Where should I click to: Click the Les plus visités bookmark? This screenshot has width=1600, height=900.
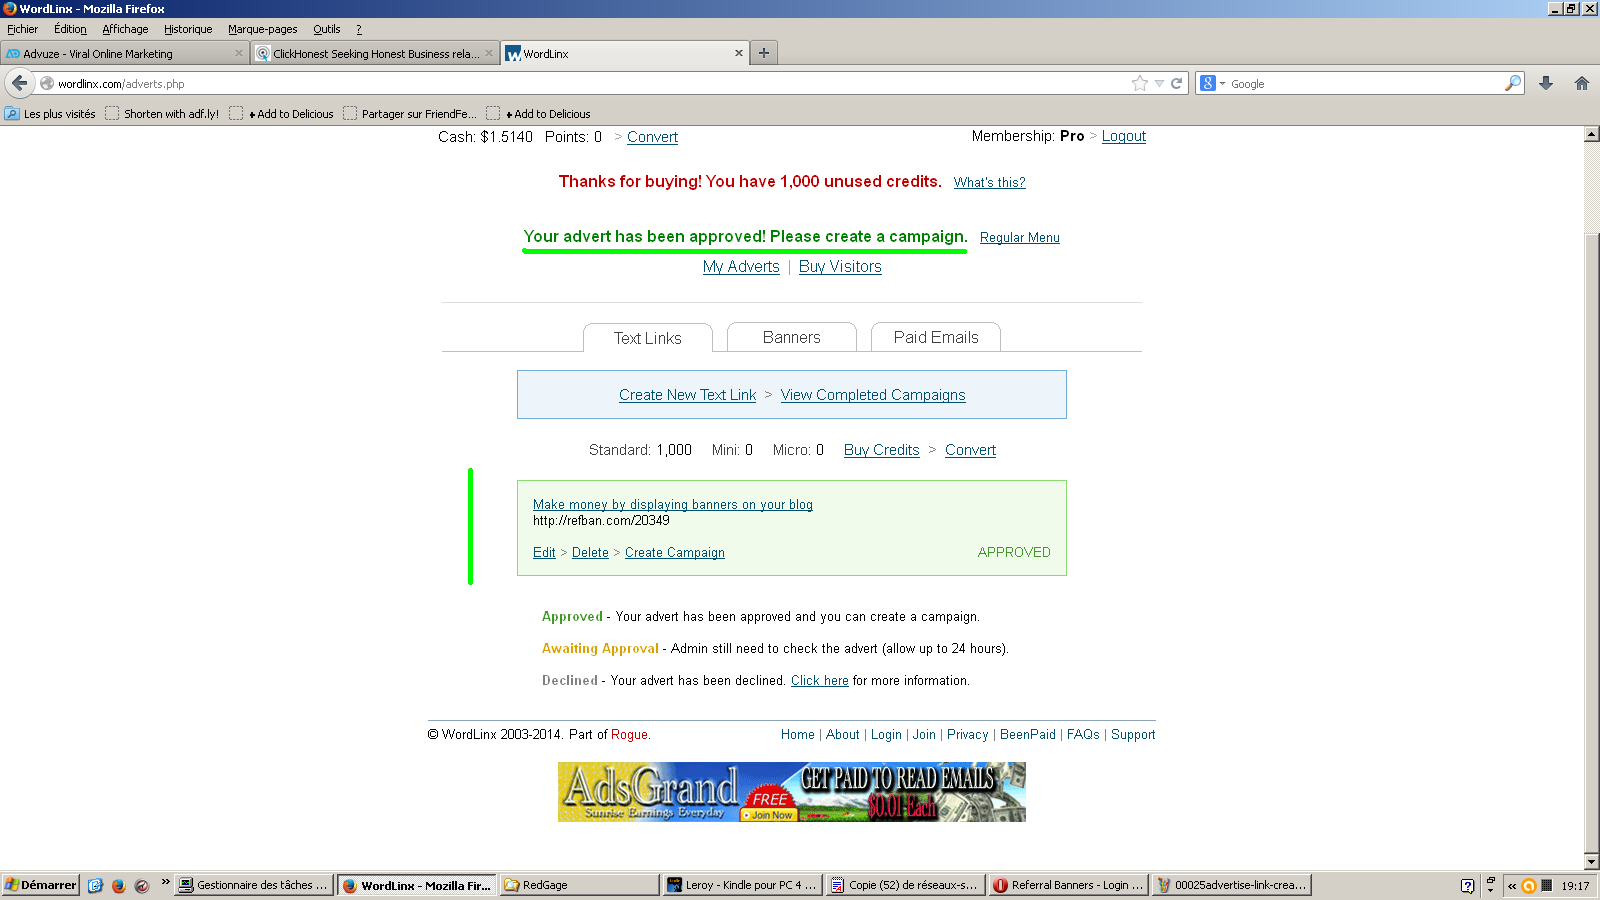coord(50,114)
